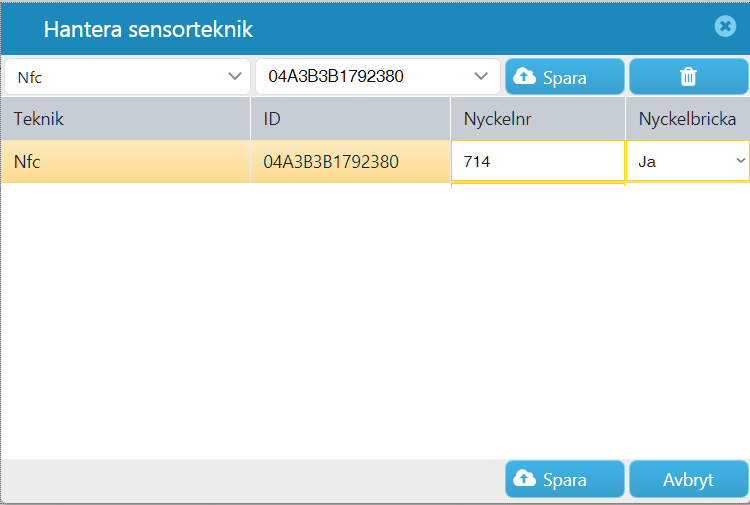This screenshot has height=505, width=750.
Task: Click the bottom Spara button
Action: (564, 479)
